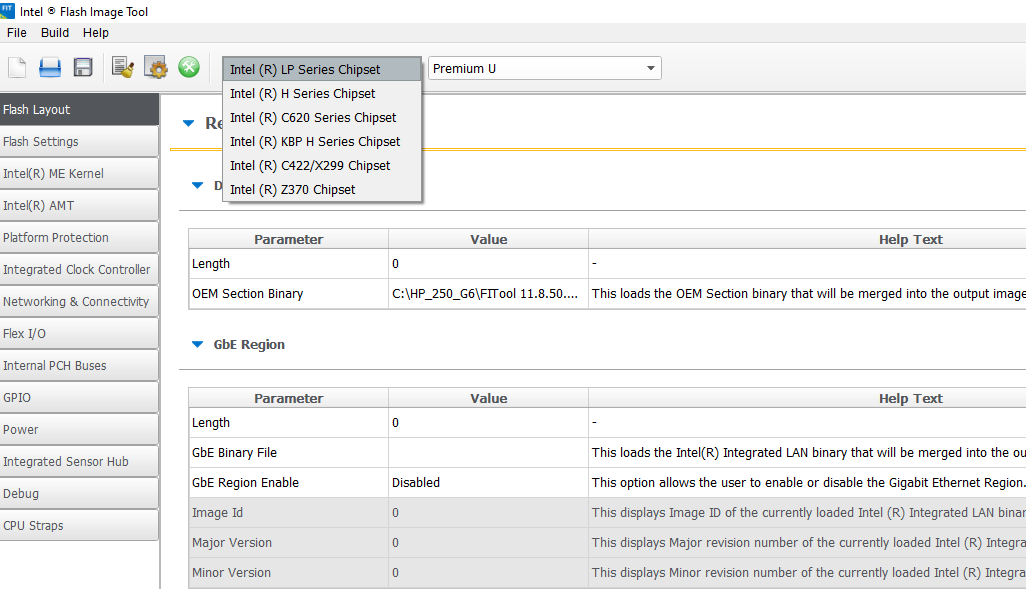This screenshot has width=1026, height=589.
Task: Collapse the GbE Region section
Action: (197, 344)
